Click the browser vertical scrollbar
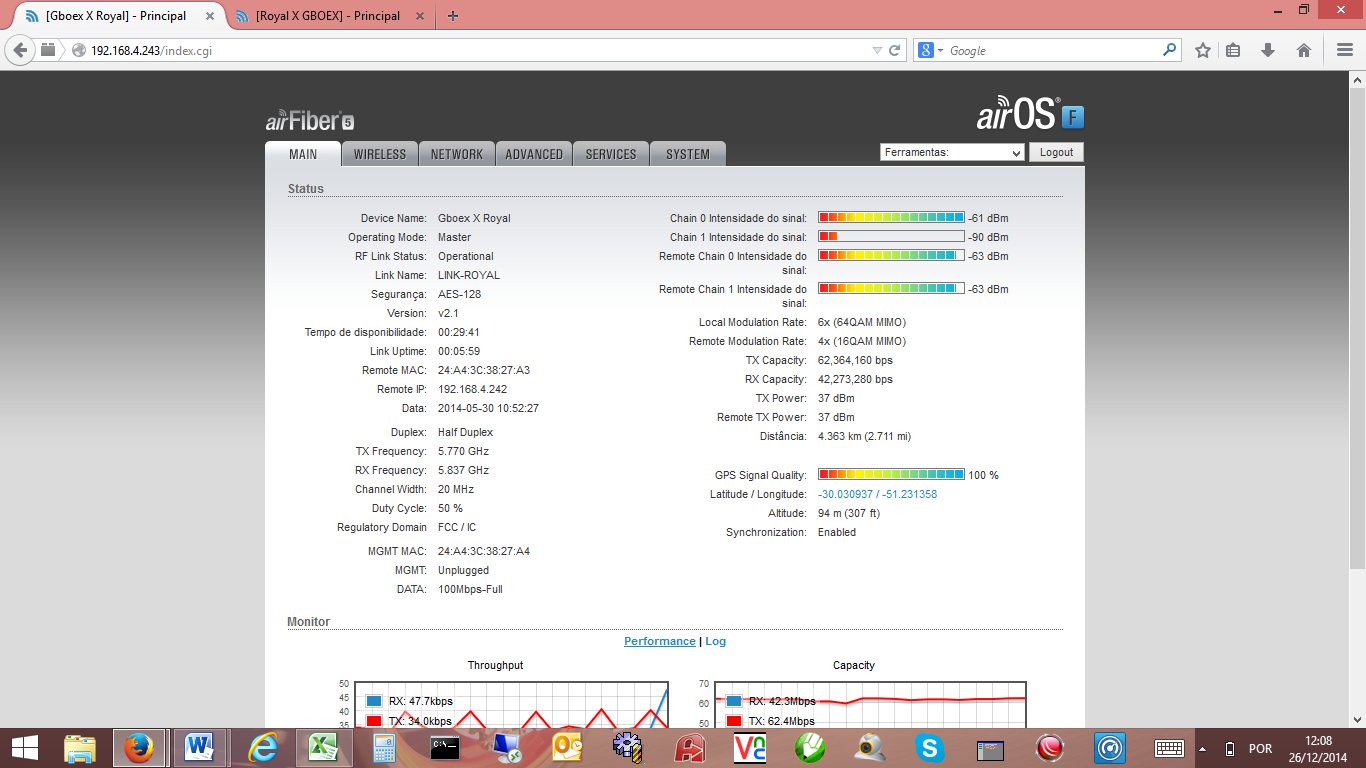The width and height of the screenshot is (1366, 768). 1357,397
